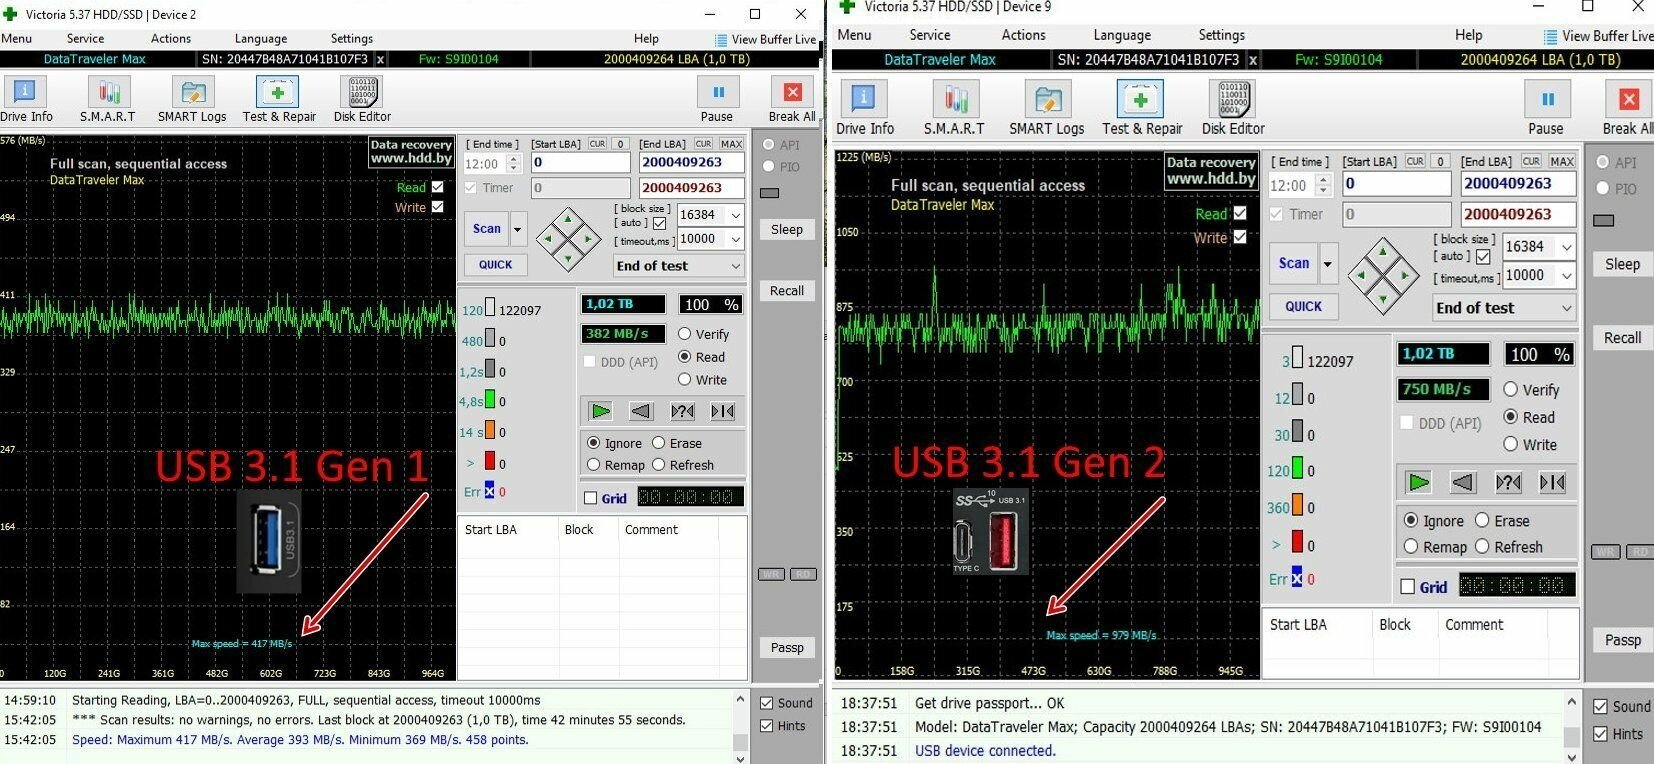Toggle Read graph checkbox in right window
Viewport: 1654px width, 764px height.
click(1240, 213)
